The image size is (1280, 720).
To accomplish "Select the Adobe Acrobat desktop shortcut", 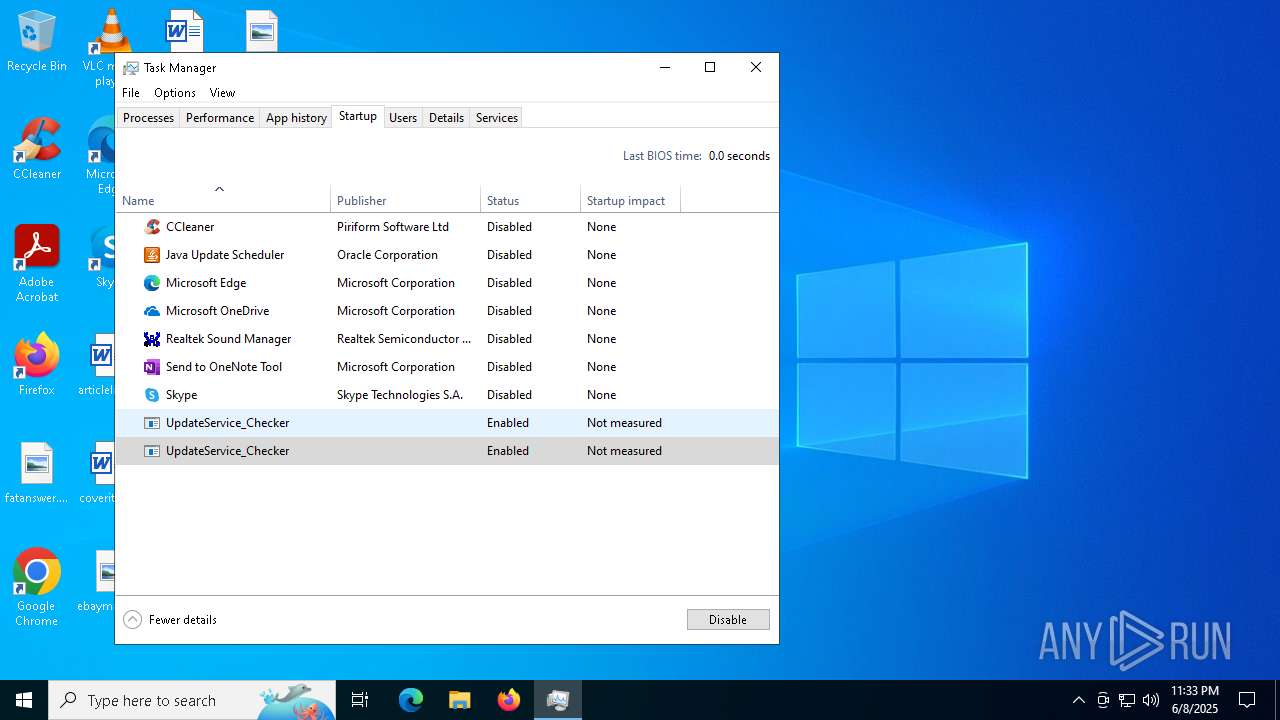I will [37, 264].
